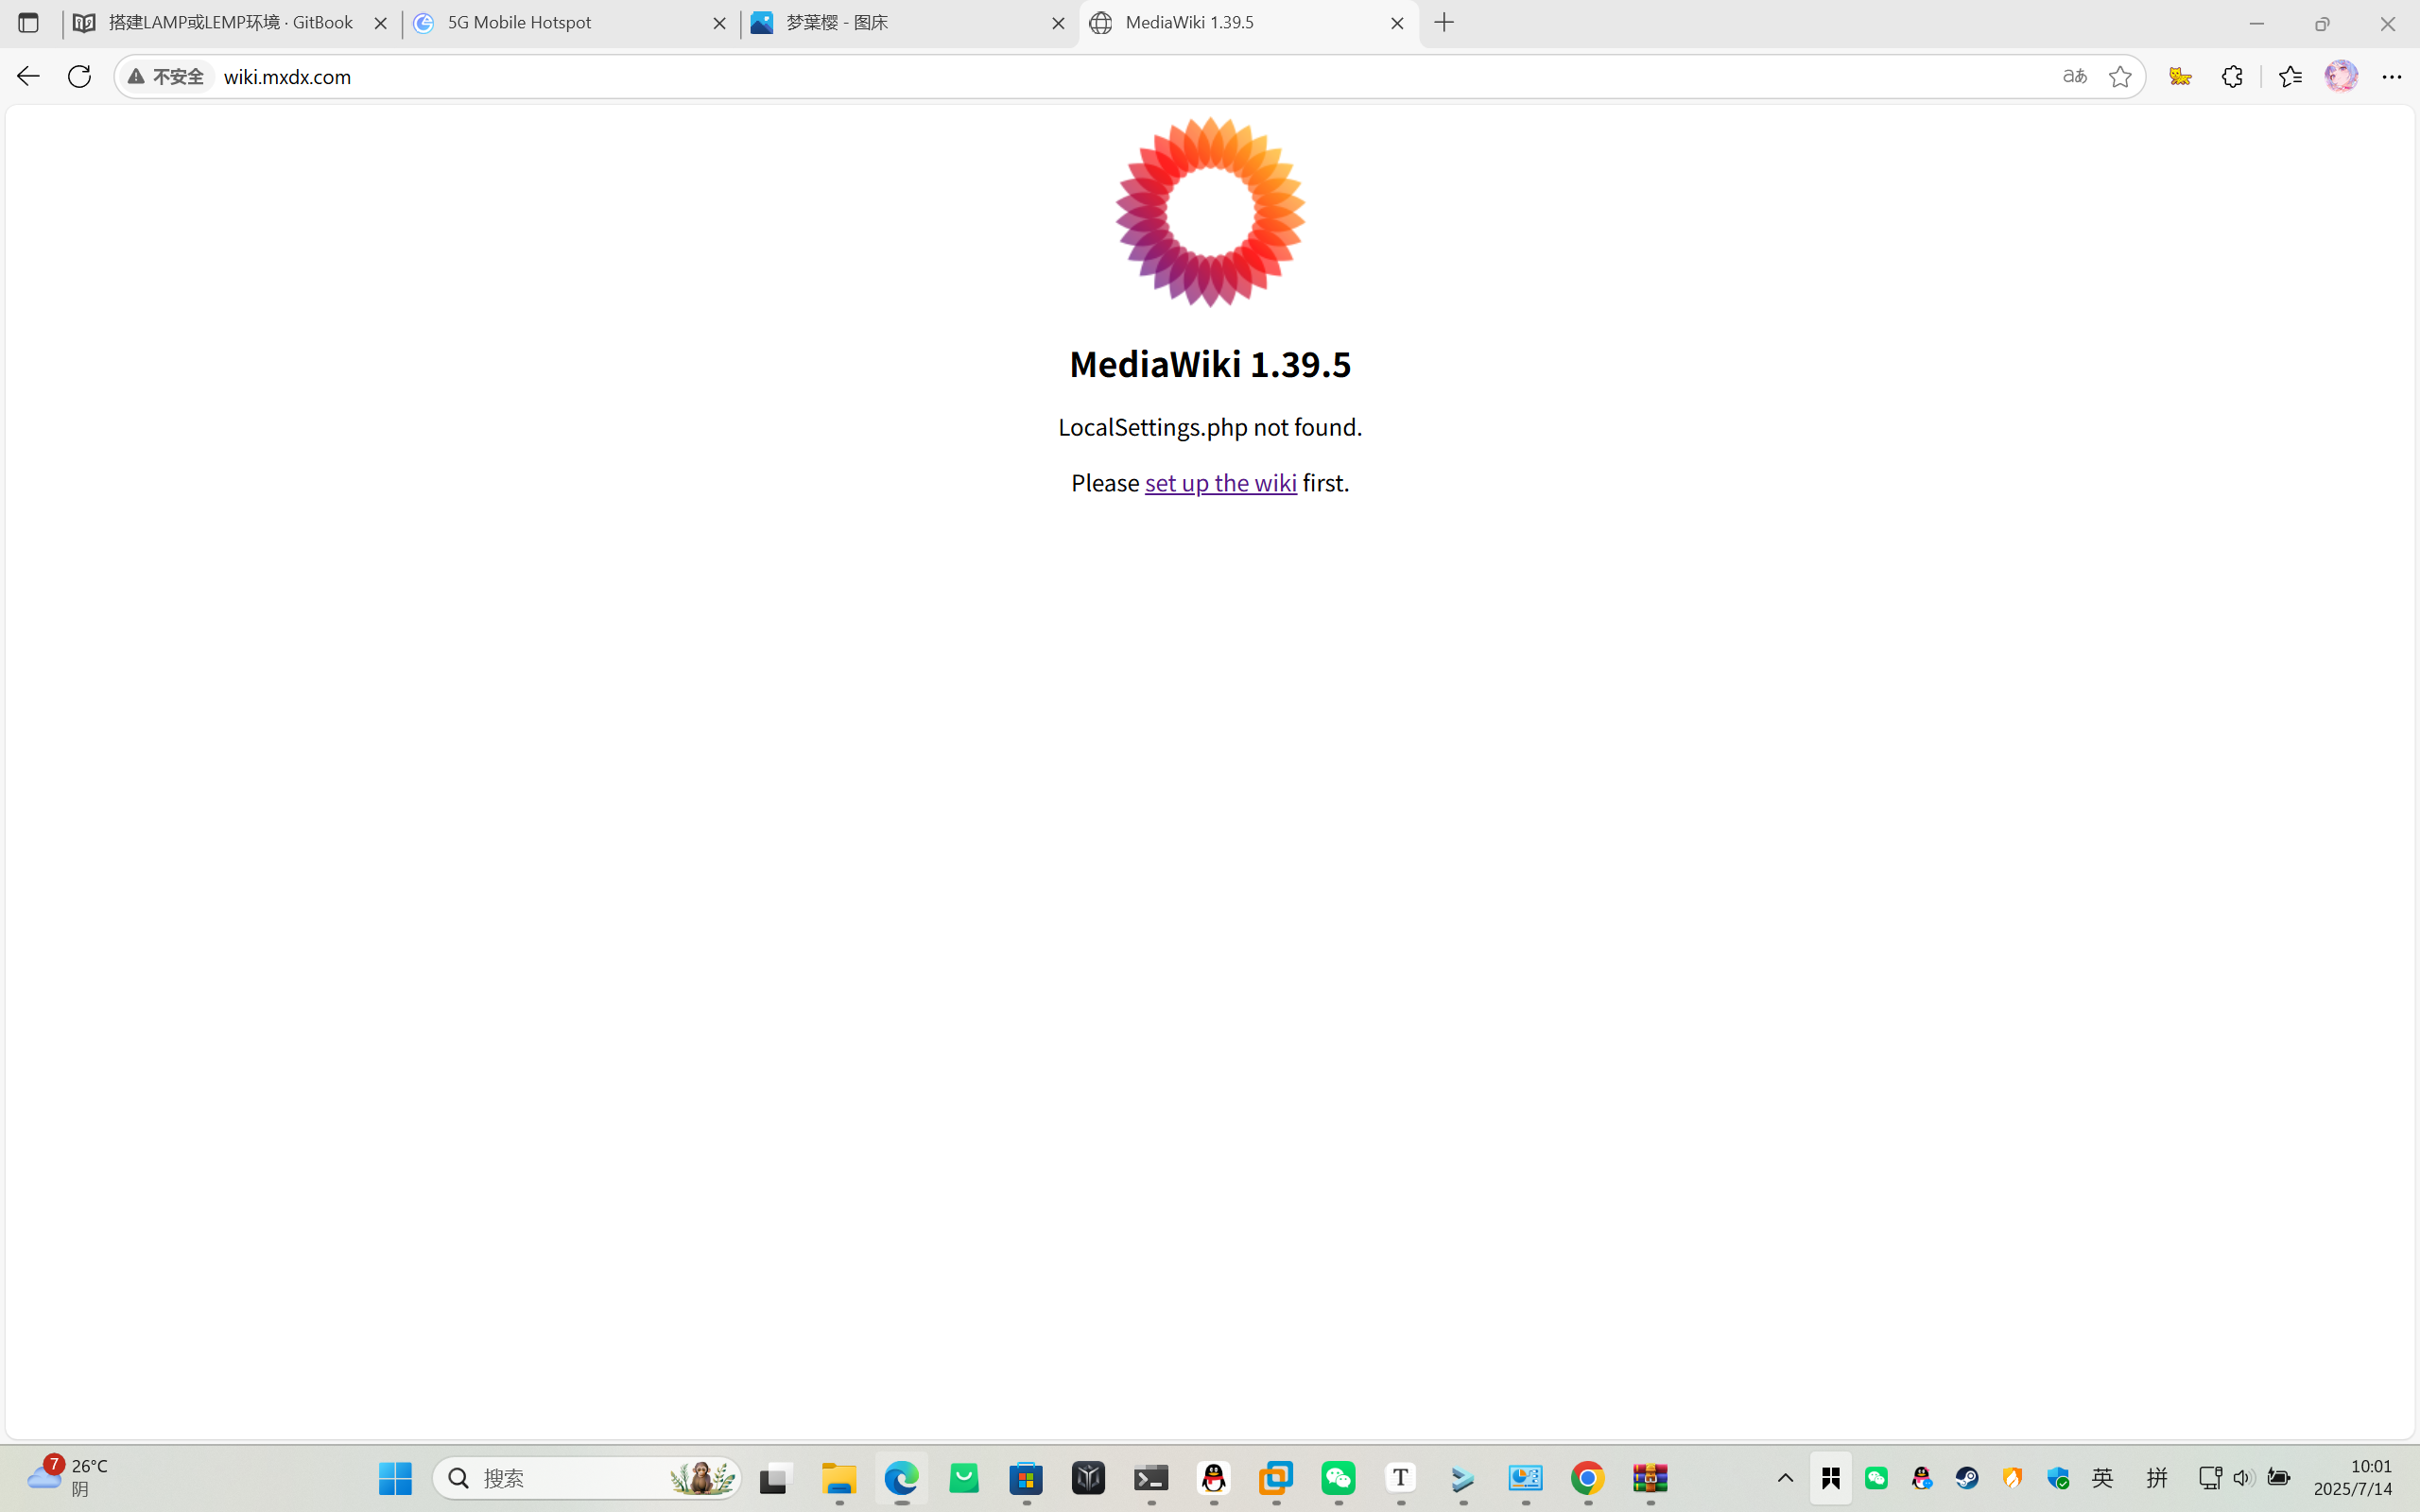The height and width of the screenshot is (1512, 2420).
Task: Open File Explorer from the taskbar
Action: pyautogui.click(x=839, y=1478)
